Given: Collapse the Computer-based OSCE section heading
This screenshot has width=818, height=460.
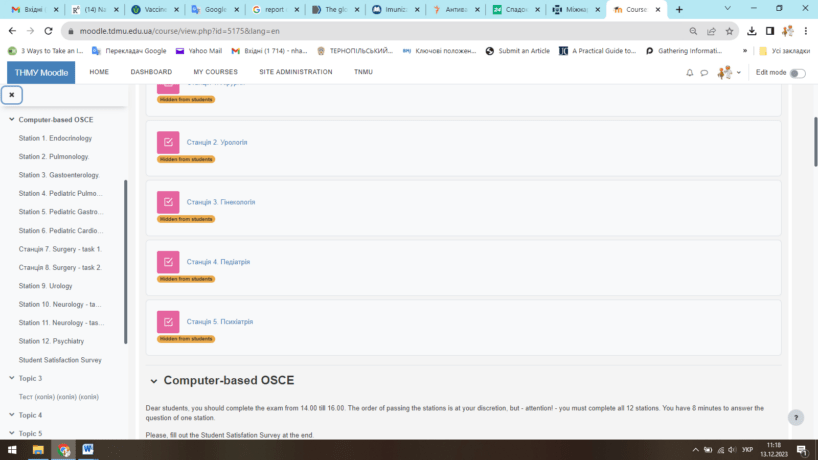Looking at the screenshot, I should coord(153,381).
